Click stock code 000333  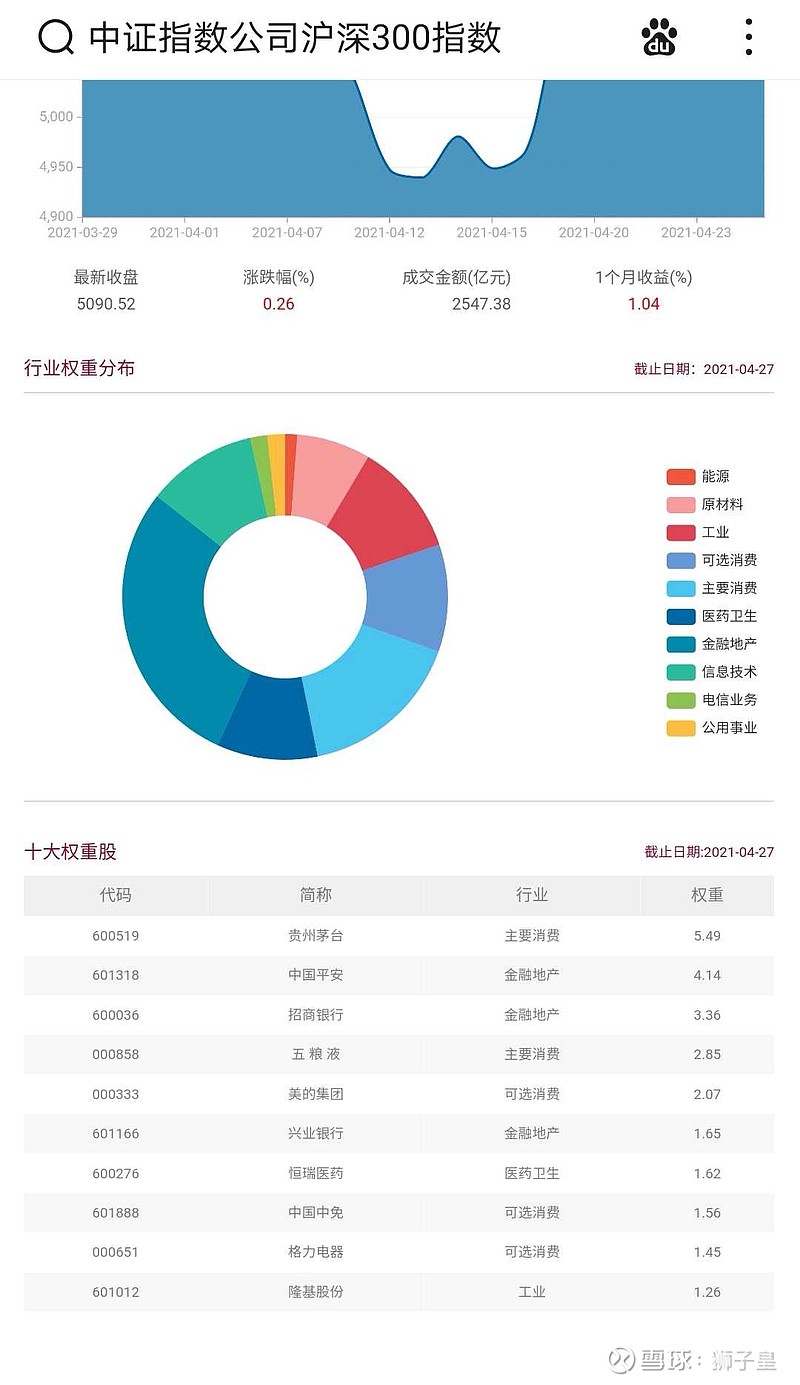(x=115, y=1094)
